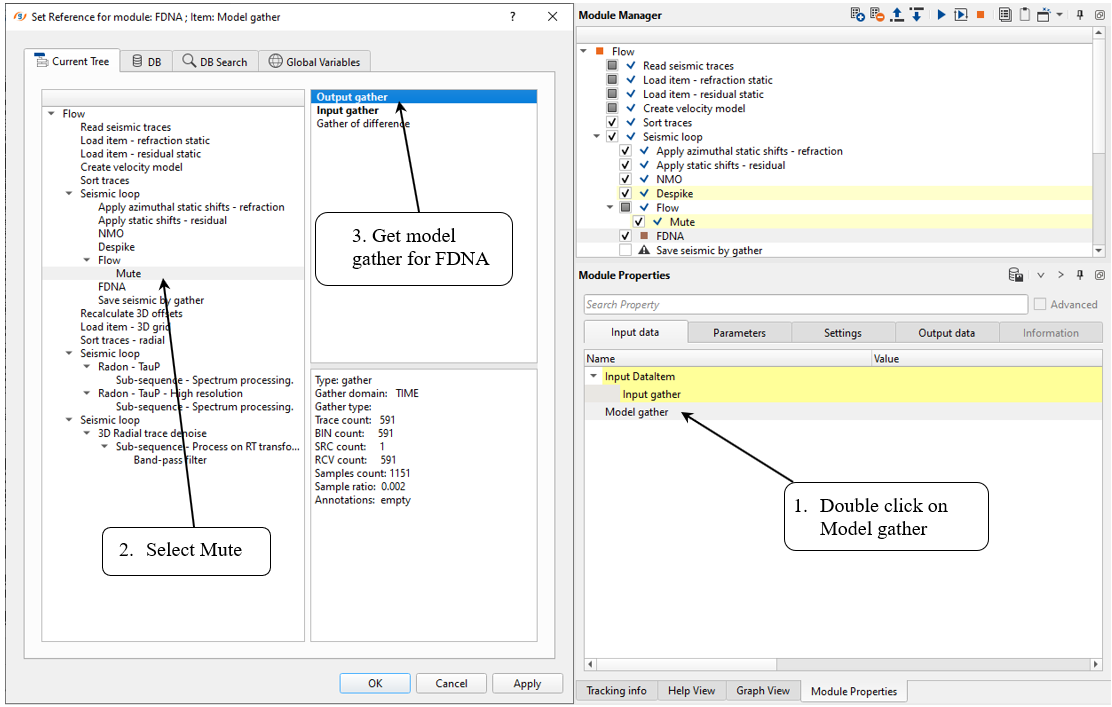This screenshot has height=707, width=1112.
Task: Switch to the DB Search tab
Action: pyautogui.click(x=214, y=62)
